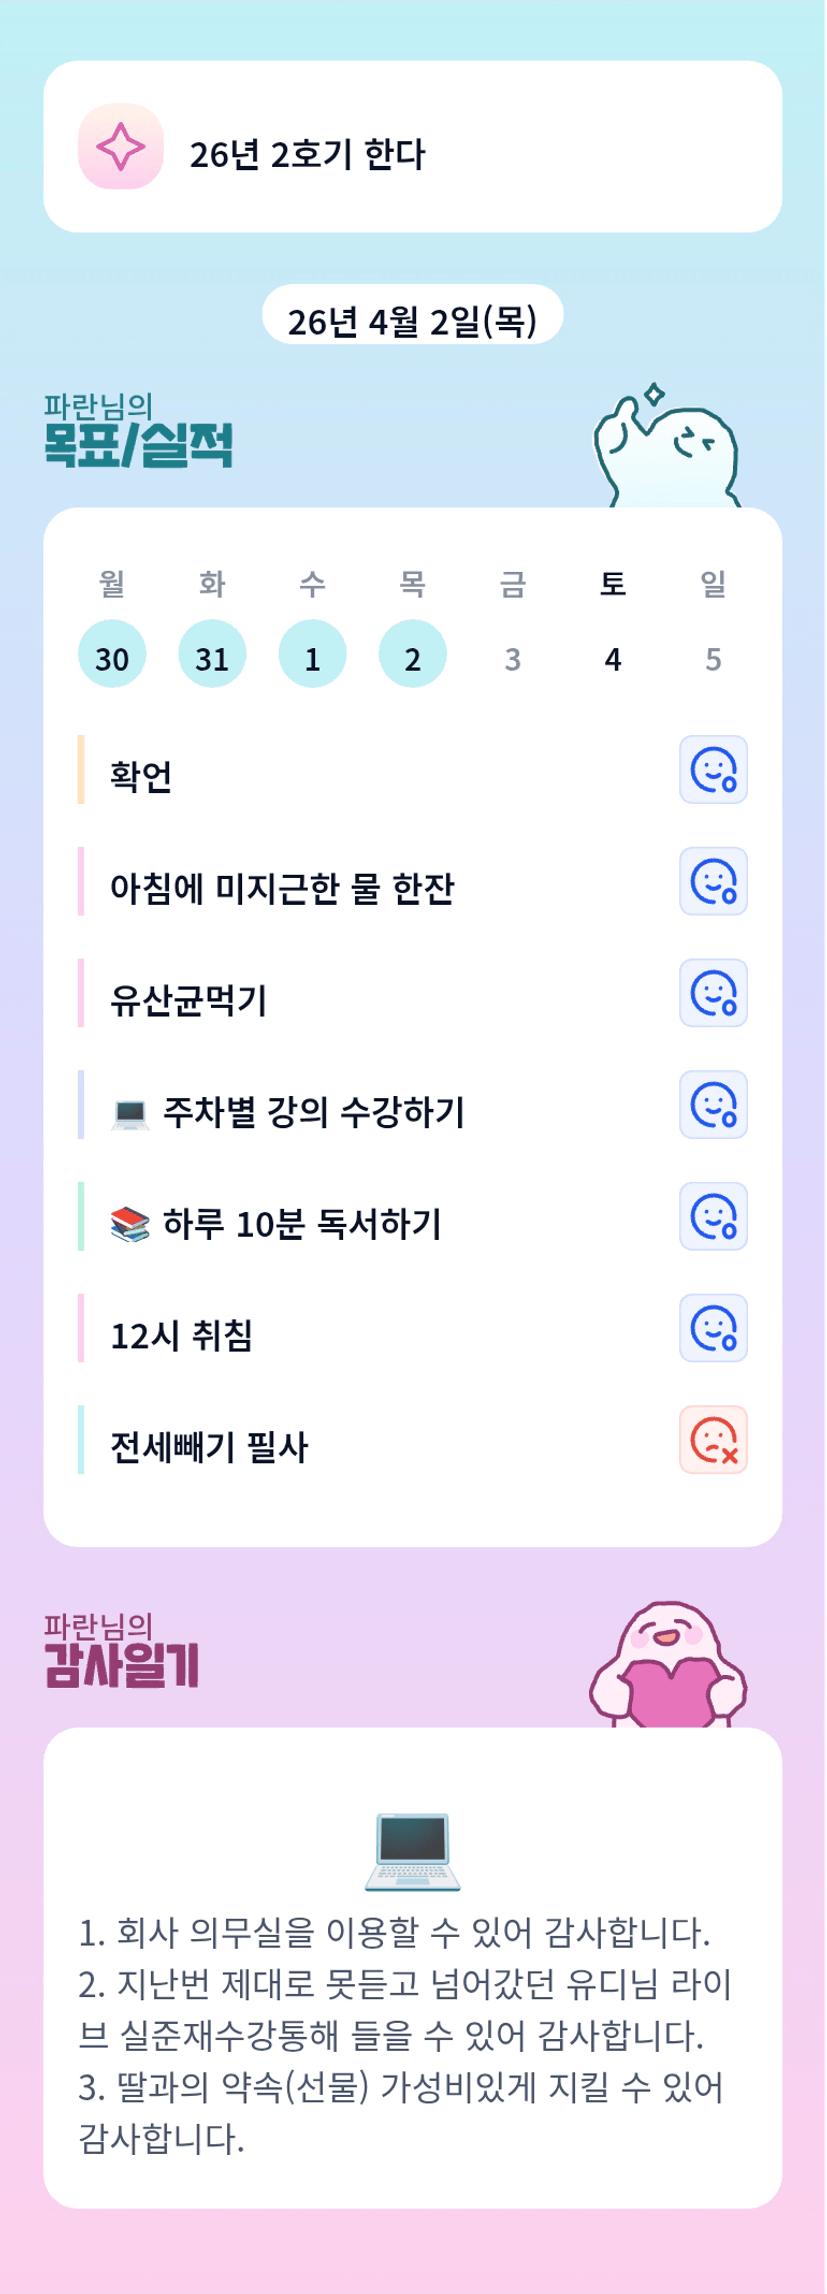Open the 26년 4월 2일(목) date pill

pos(412,320)
